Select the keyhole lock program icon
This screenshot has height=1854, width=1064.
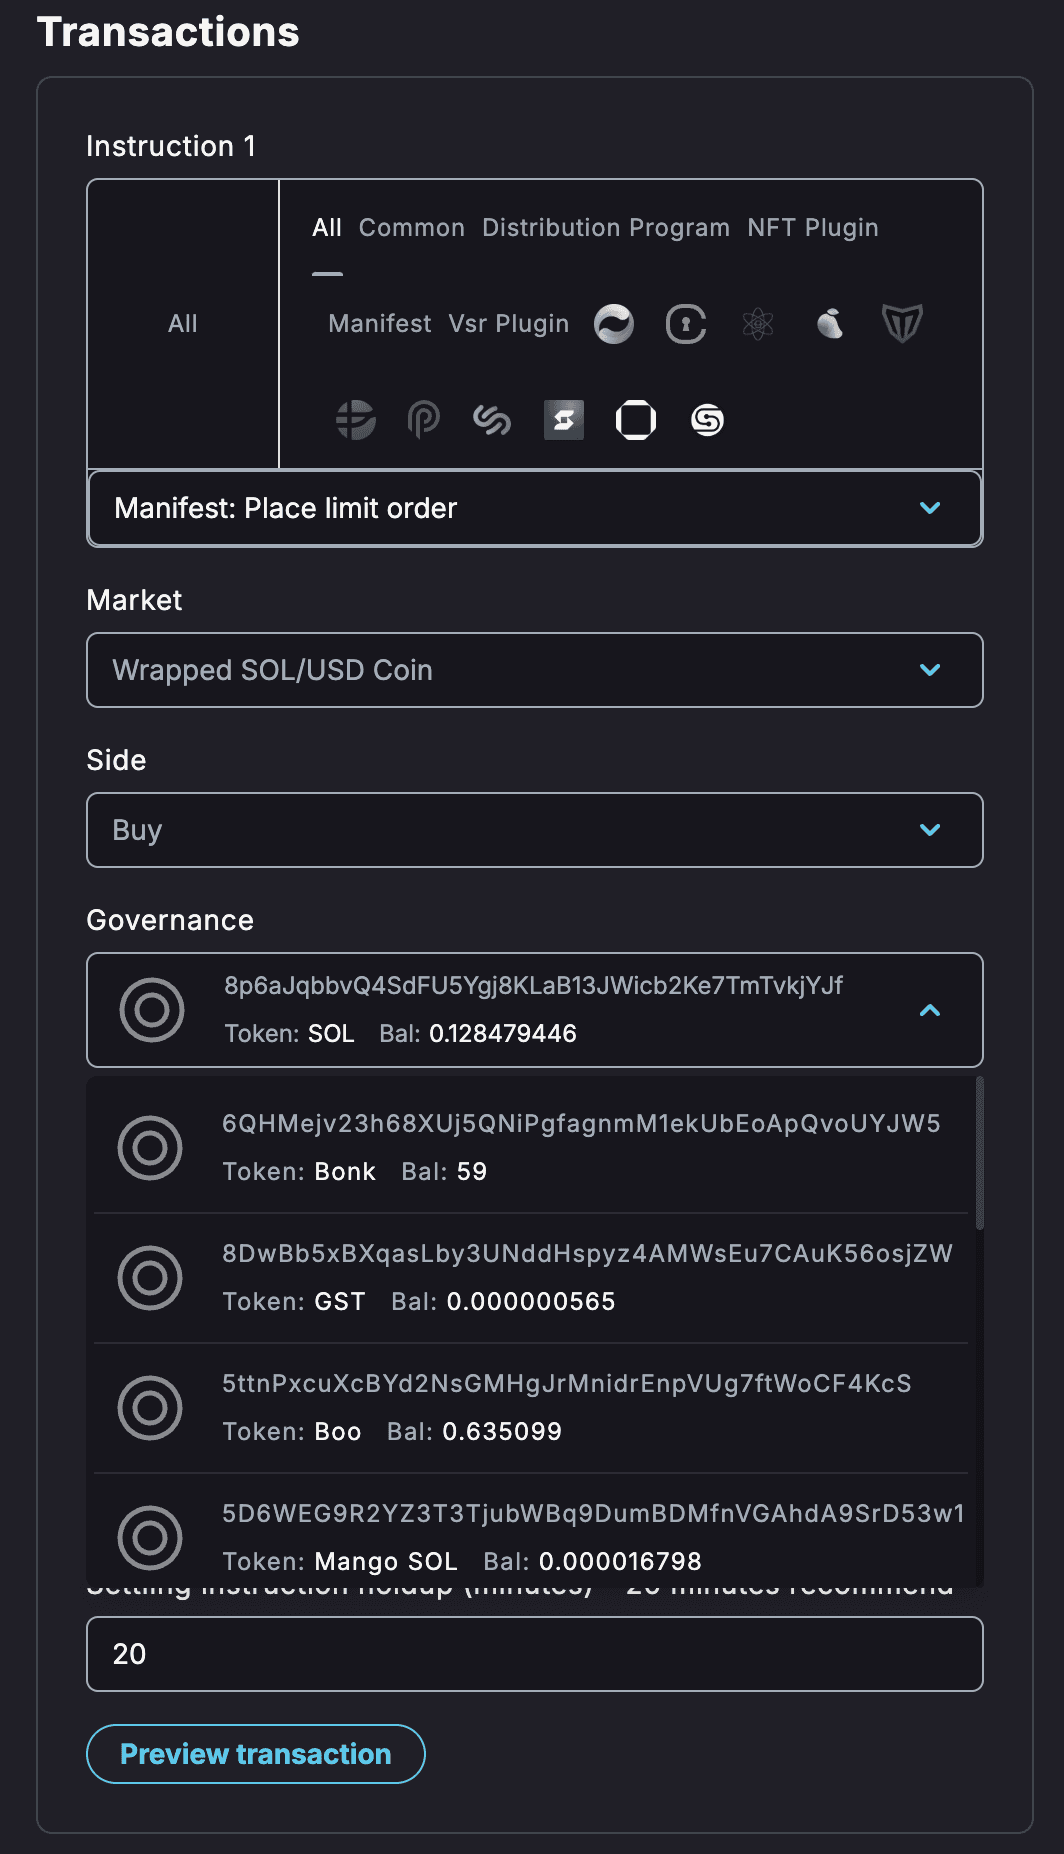pyautogui.click(x=686, y=324)
